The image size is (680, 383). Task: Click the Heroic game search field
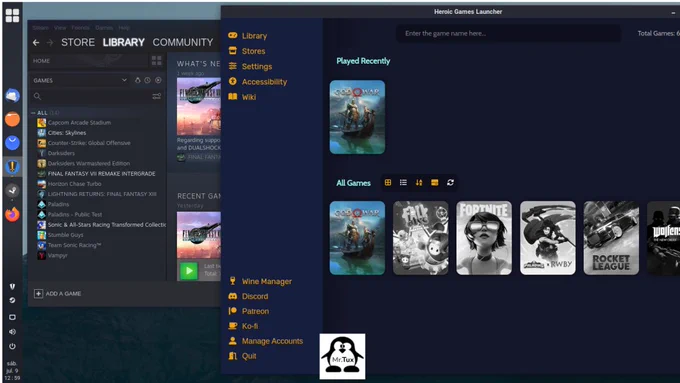click(508, 33)
